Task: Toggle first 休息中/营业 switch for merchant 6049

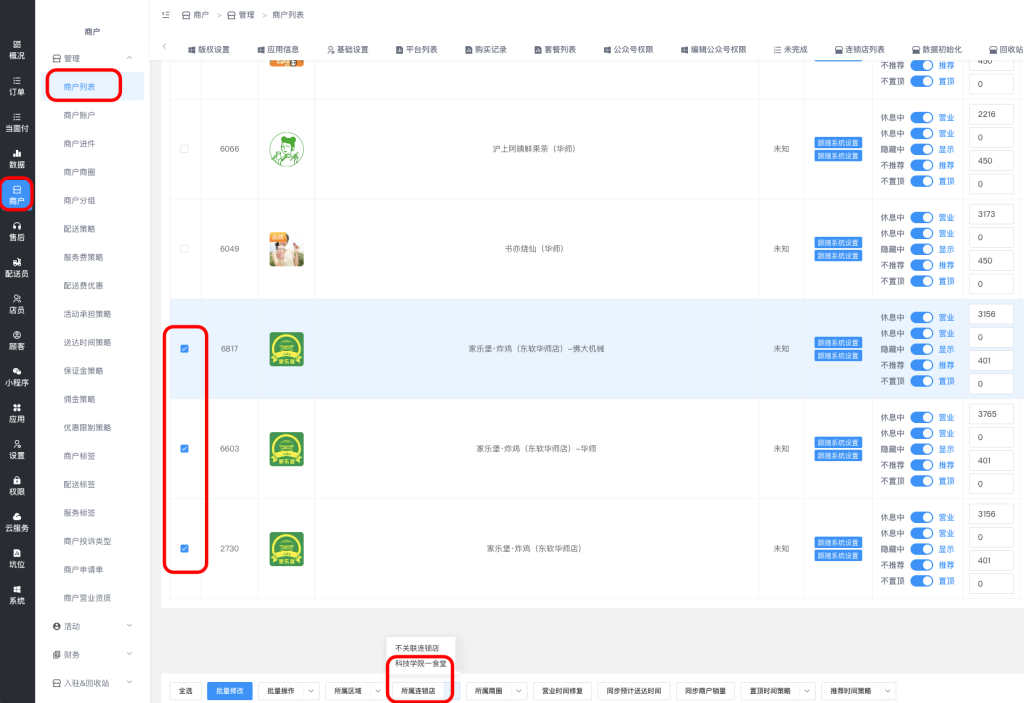Action: (921, 217)
